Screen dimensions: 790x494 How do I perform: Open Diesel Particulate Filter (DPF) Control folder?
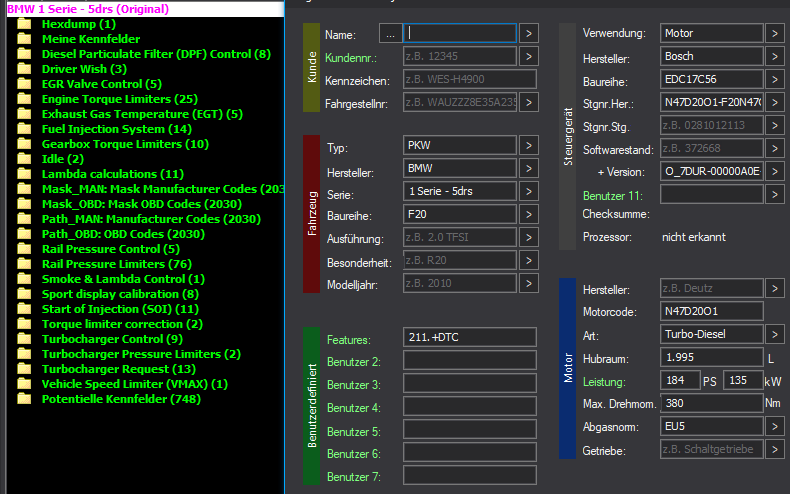coord(156,54)
